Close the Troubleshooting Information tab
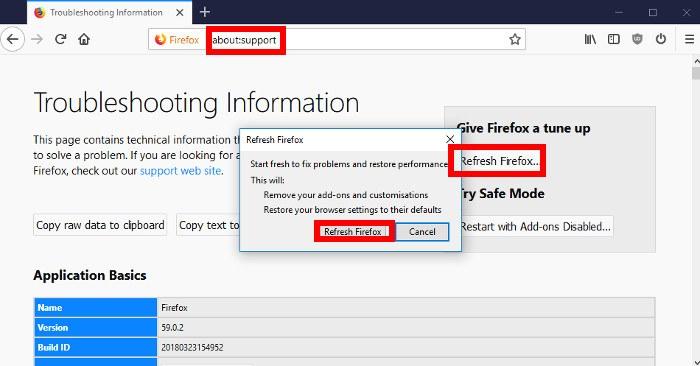 point(179,12)
